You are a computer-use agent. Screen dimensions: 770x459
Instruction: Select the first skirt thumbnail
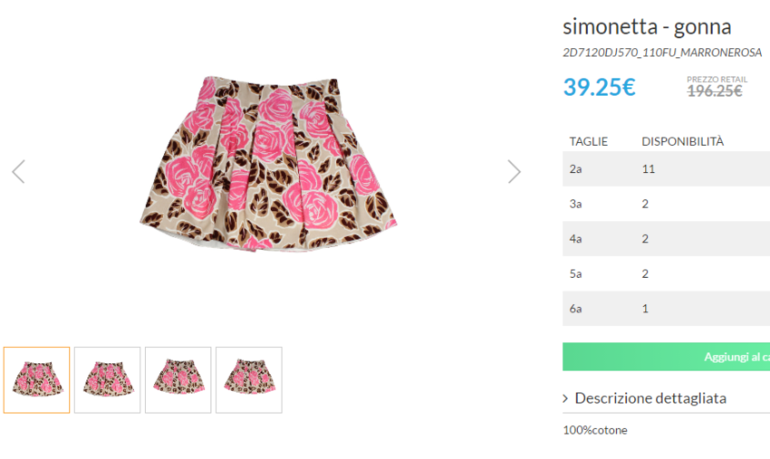(x=37, y=380)
